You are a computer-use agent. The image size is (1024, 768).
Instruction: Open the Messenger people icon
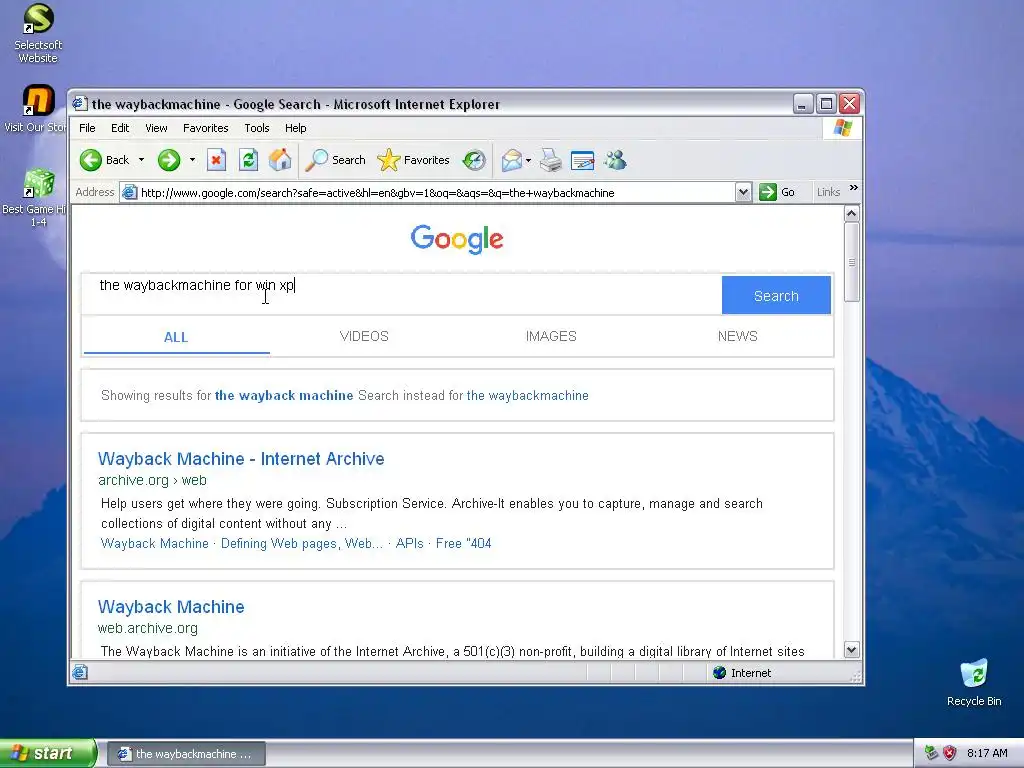click(x=615, y=160)
